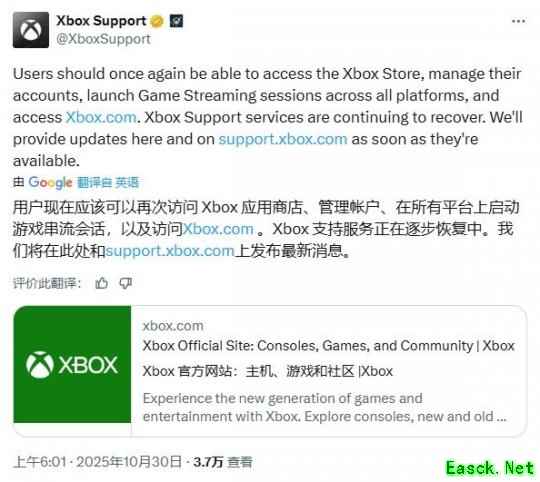Click the thumbs-down translation rating icon
540x482 pixels.
(x=126, y=283)
